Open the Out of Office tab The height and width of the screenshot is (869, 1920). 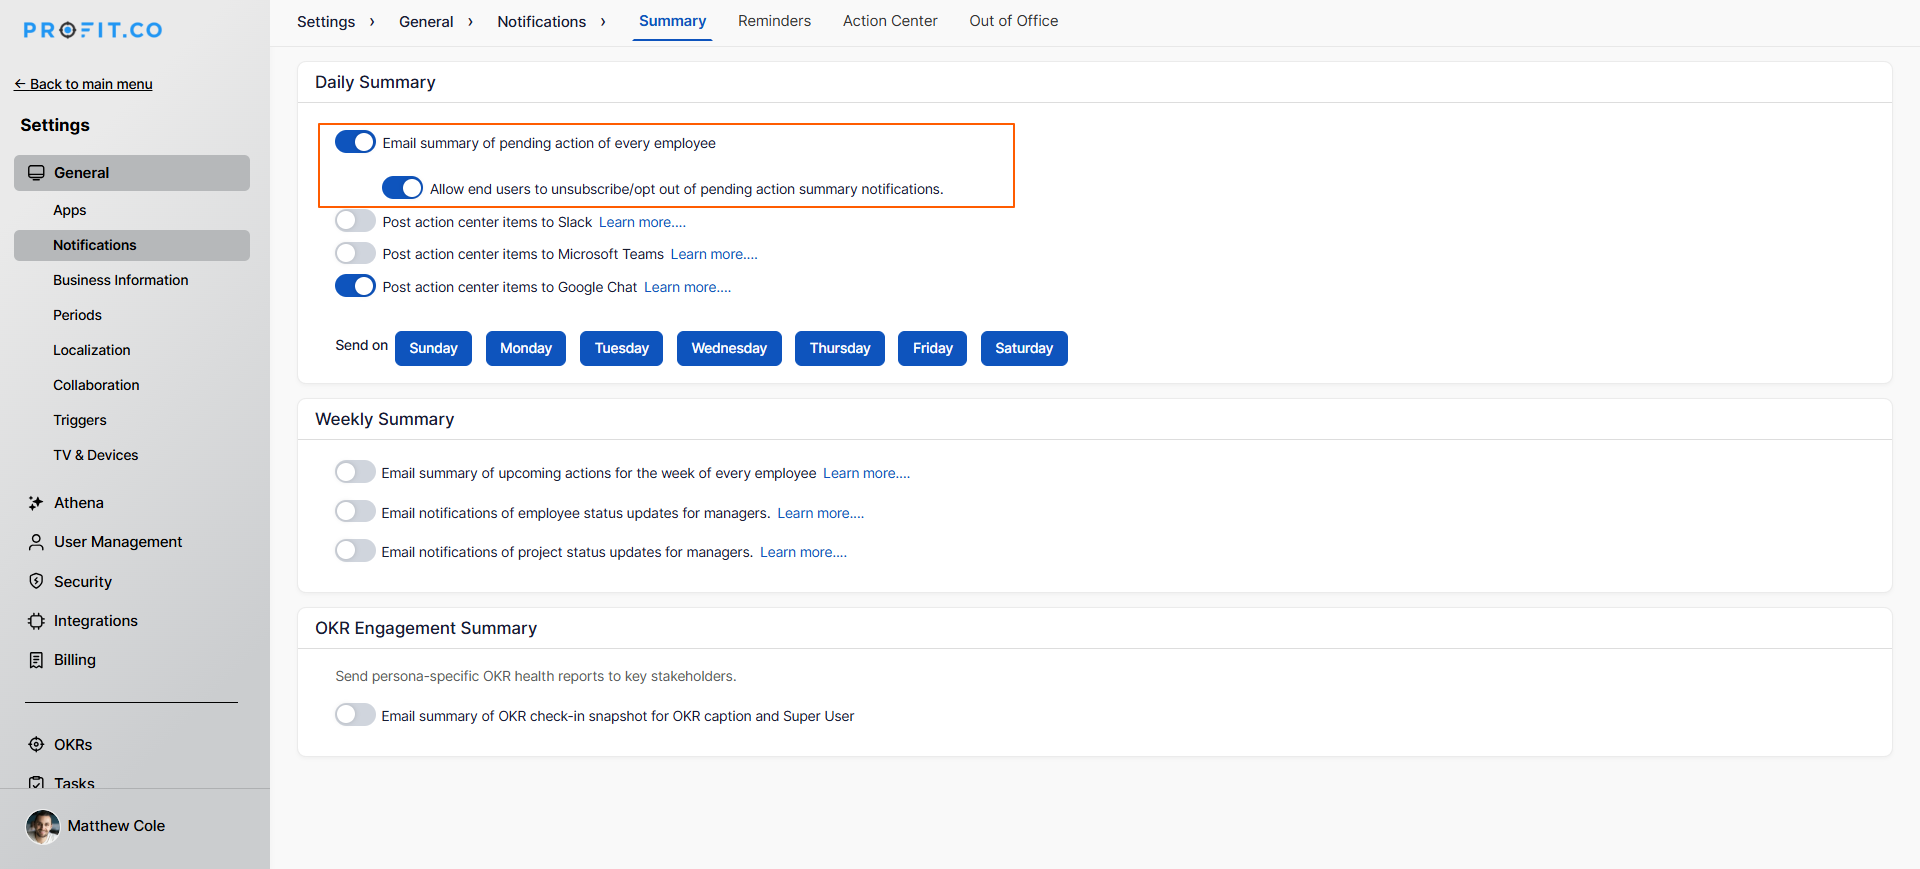[1013, 21]
